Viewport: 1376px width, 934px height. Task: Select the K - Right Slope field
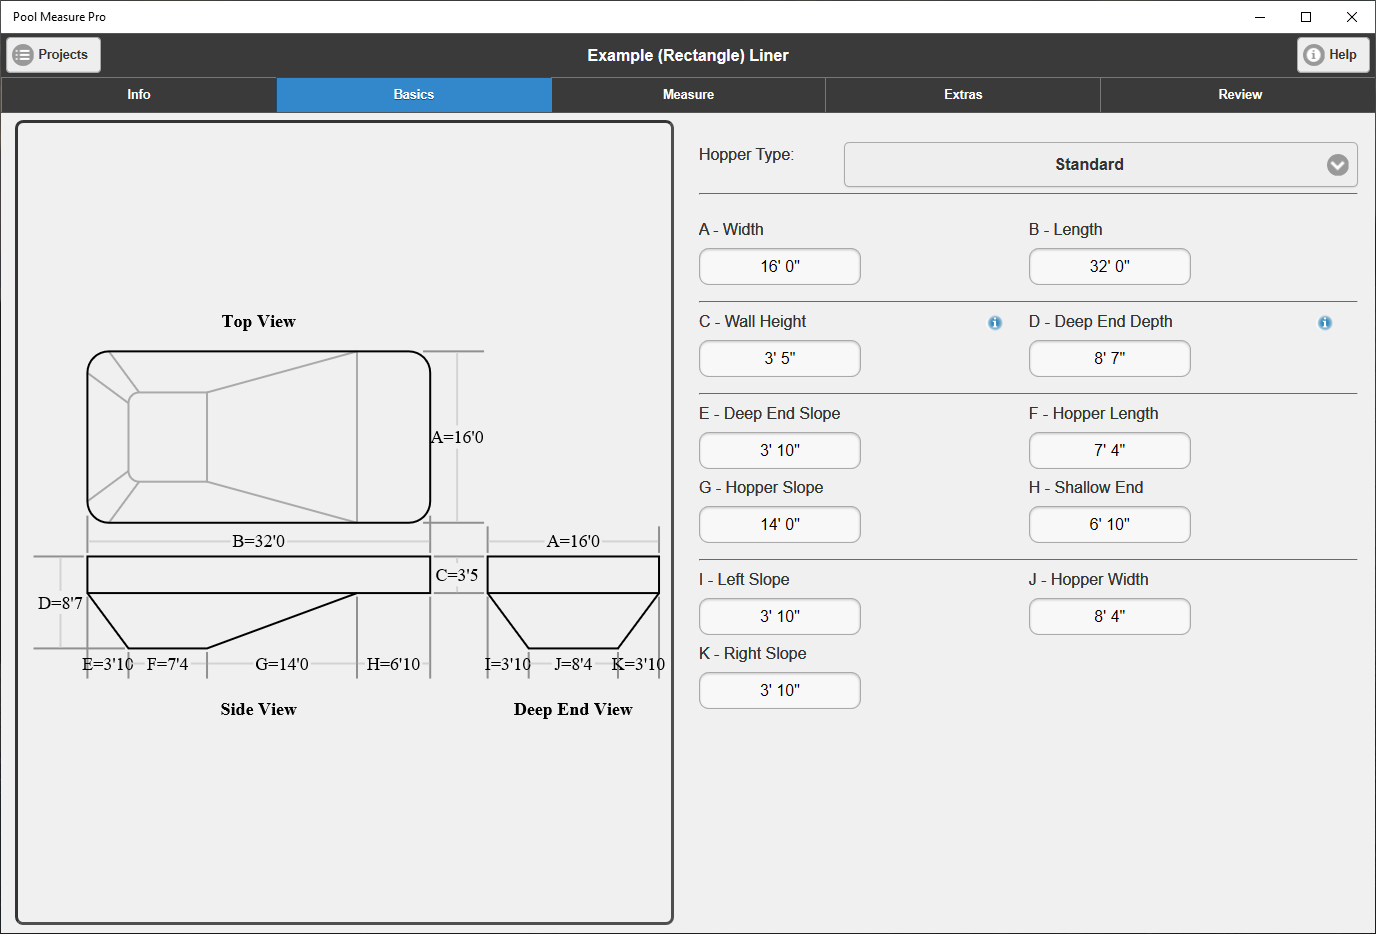pyautogui.click(x=780, y=691)
